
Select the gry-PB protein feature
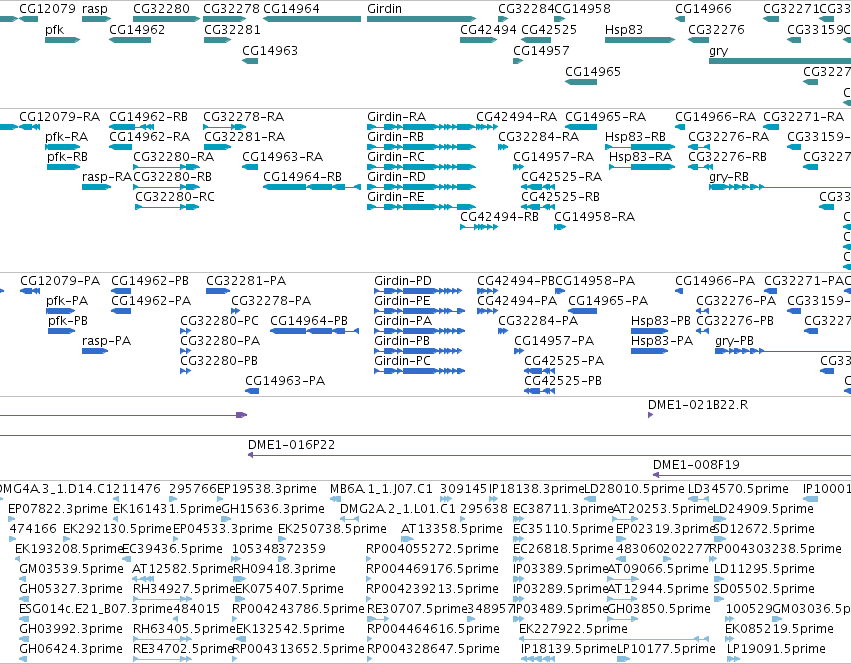783,351
